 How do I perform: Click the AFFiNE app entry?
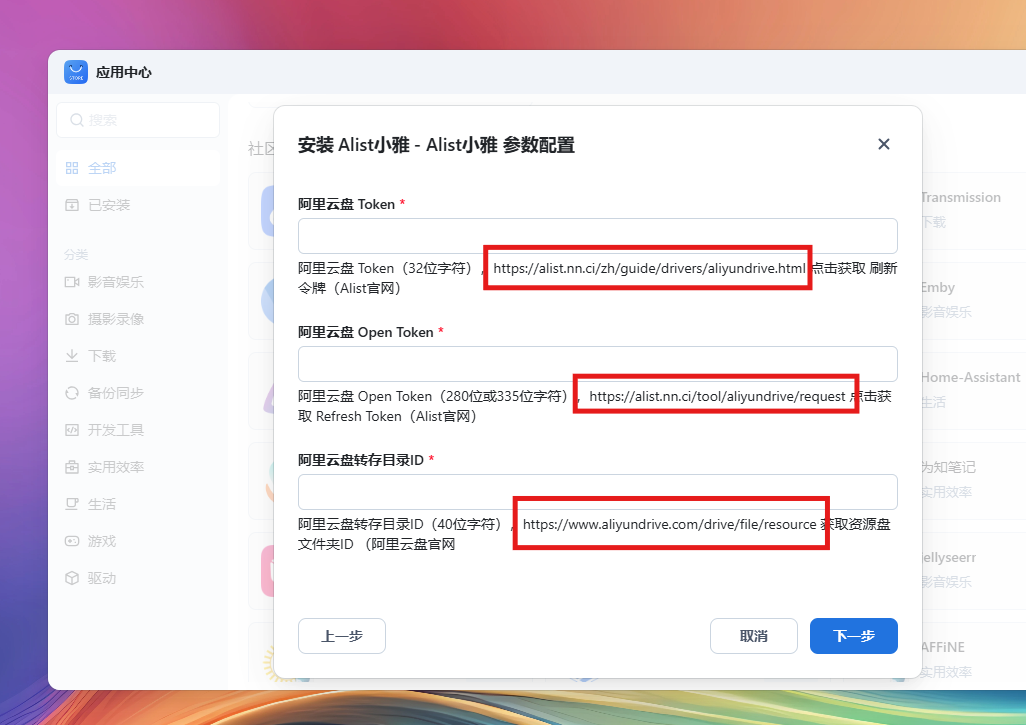(x=942, y=647)
